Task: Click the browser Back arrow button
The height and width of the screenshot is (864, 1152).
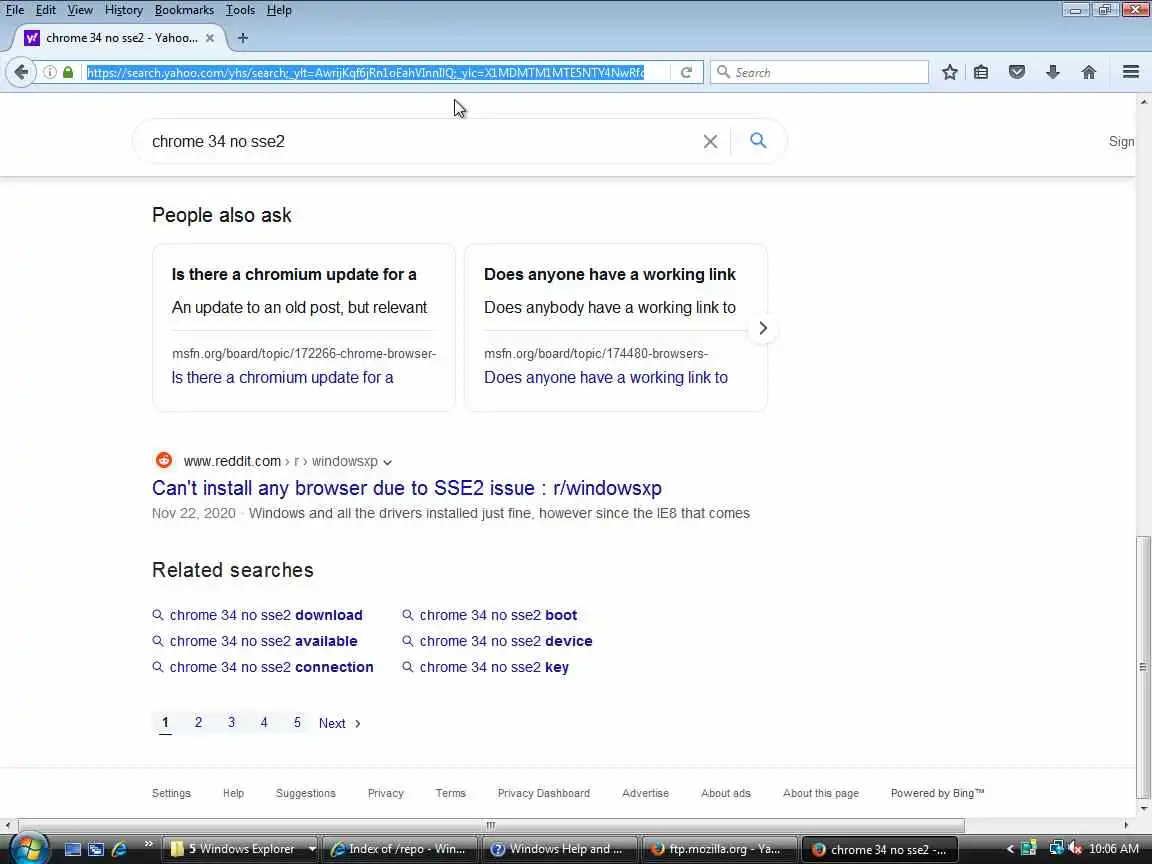Action: pos(21,72)
